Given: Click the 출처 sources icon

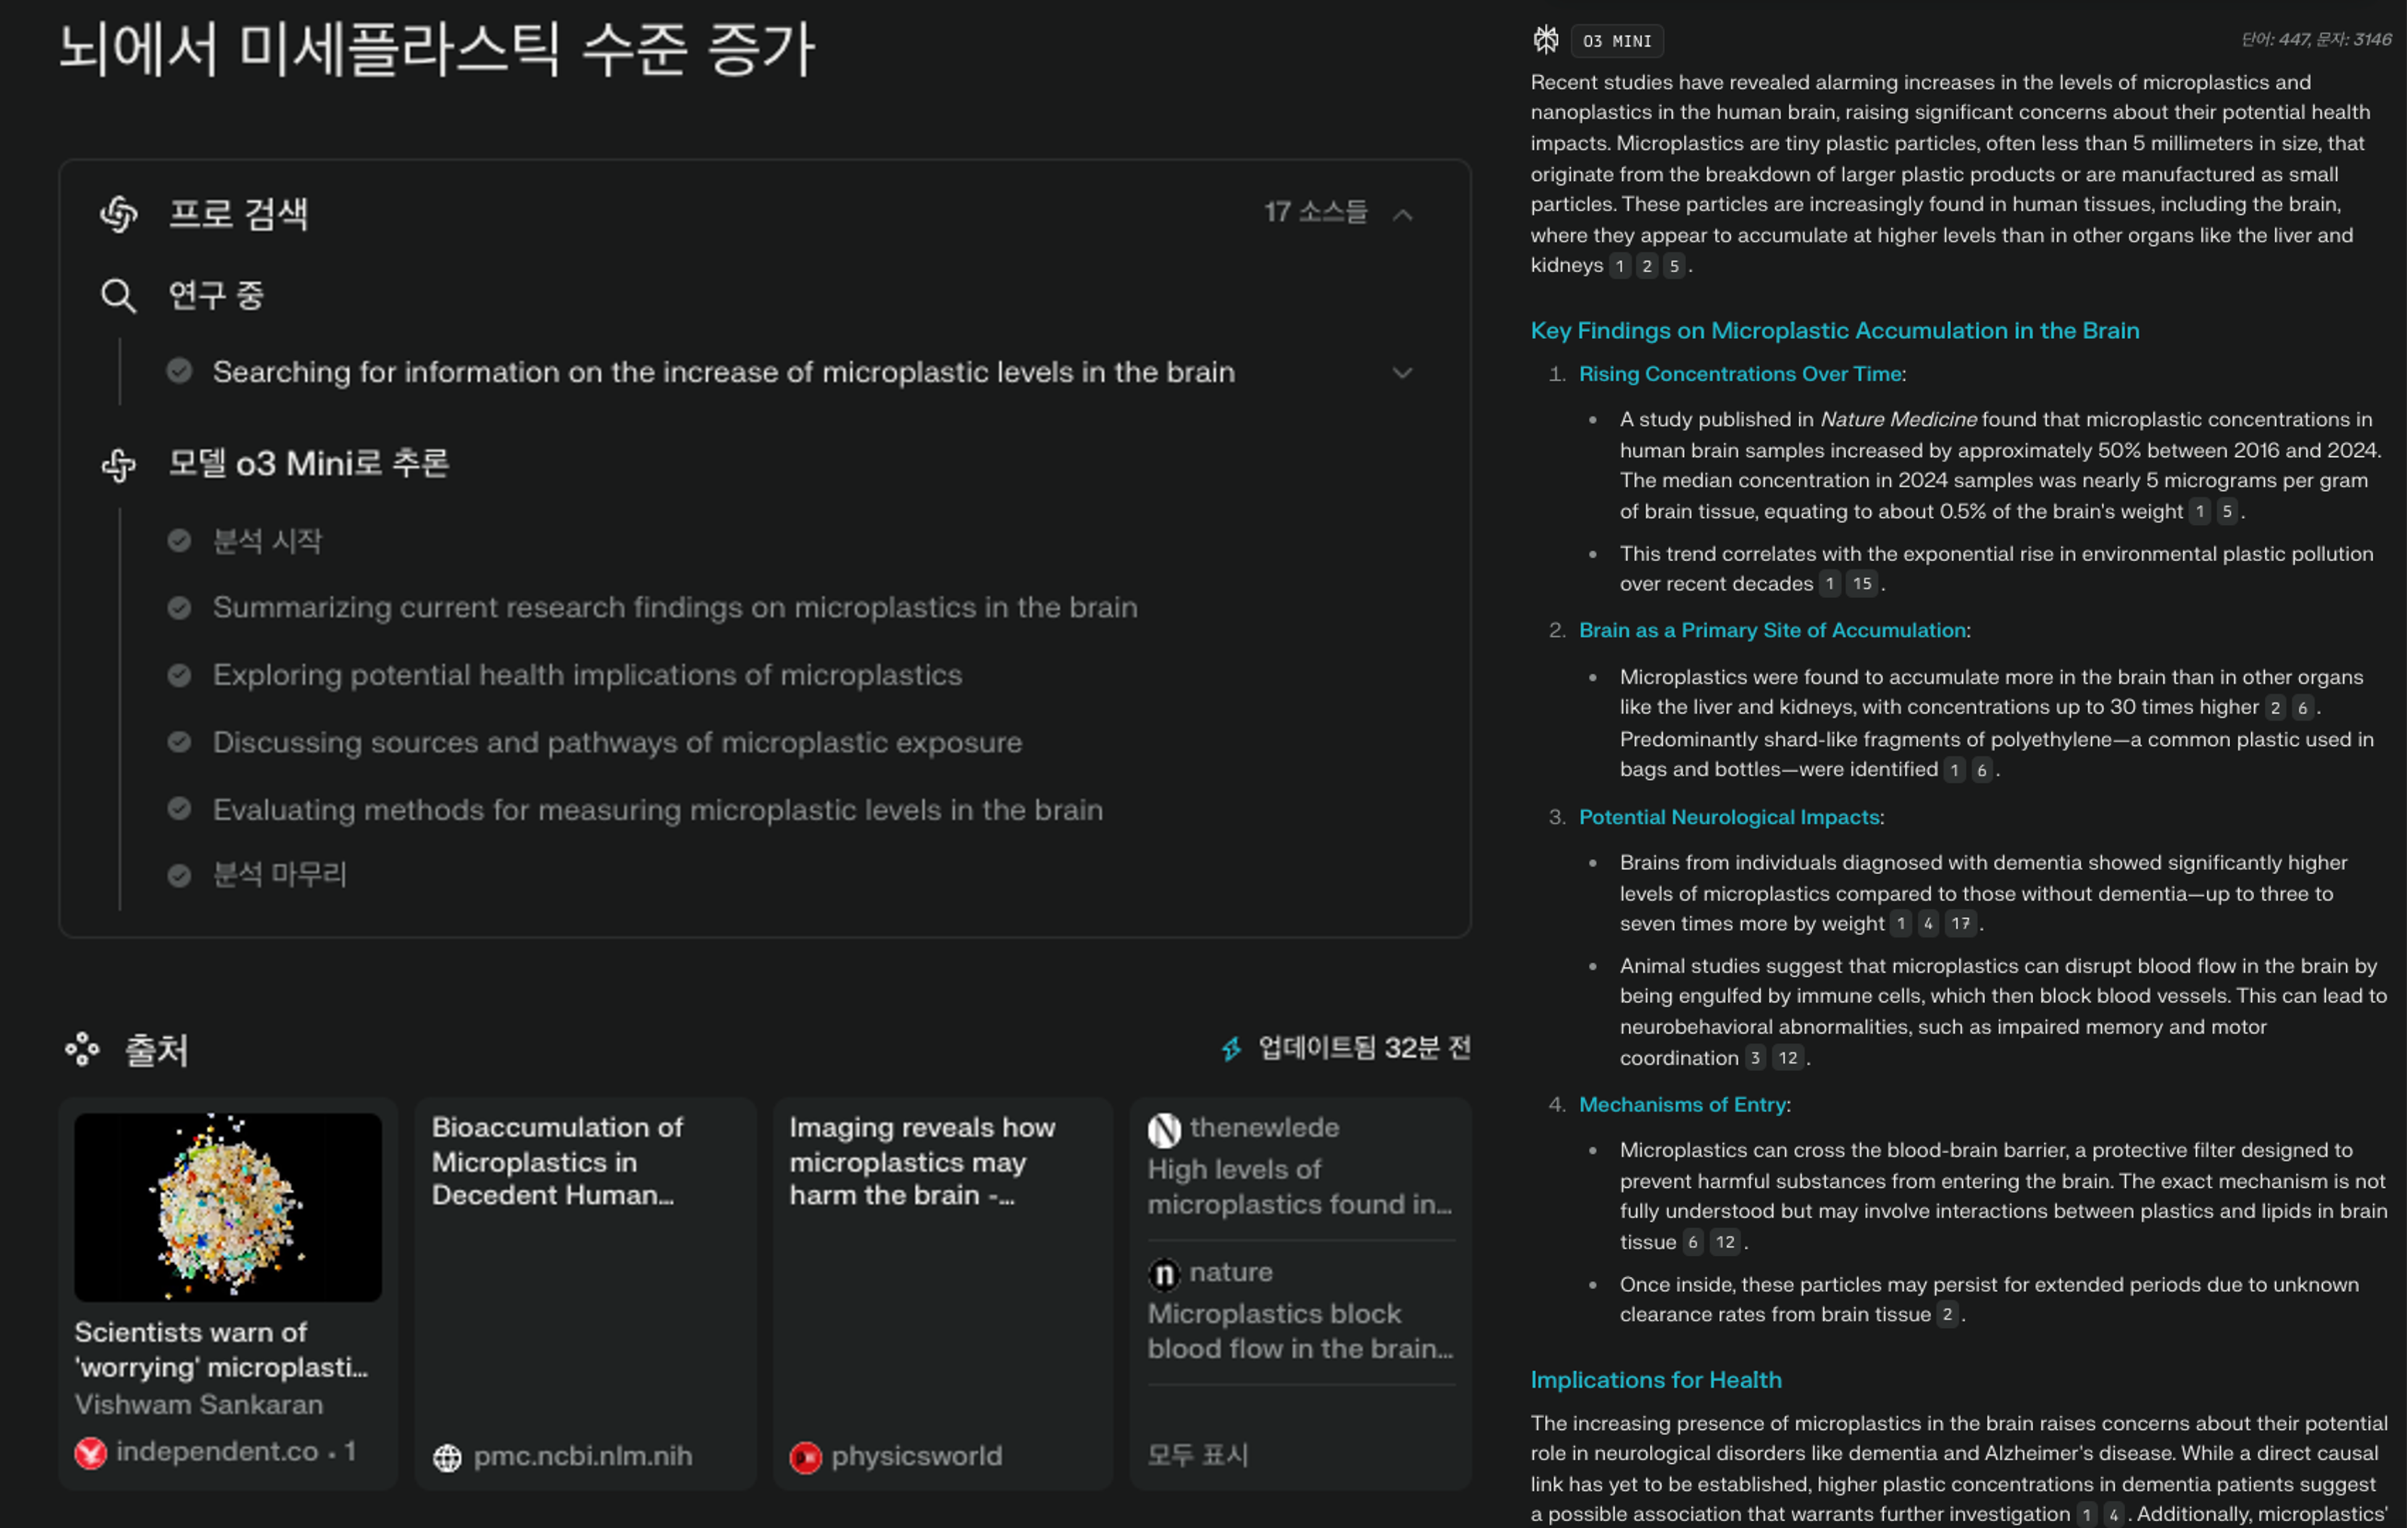Looking at the screenshot, I should (x=82, y=1050).
